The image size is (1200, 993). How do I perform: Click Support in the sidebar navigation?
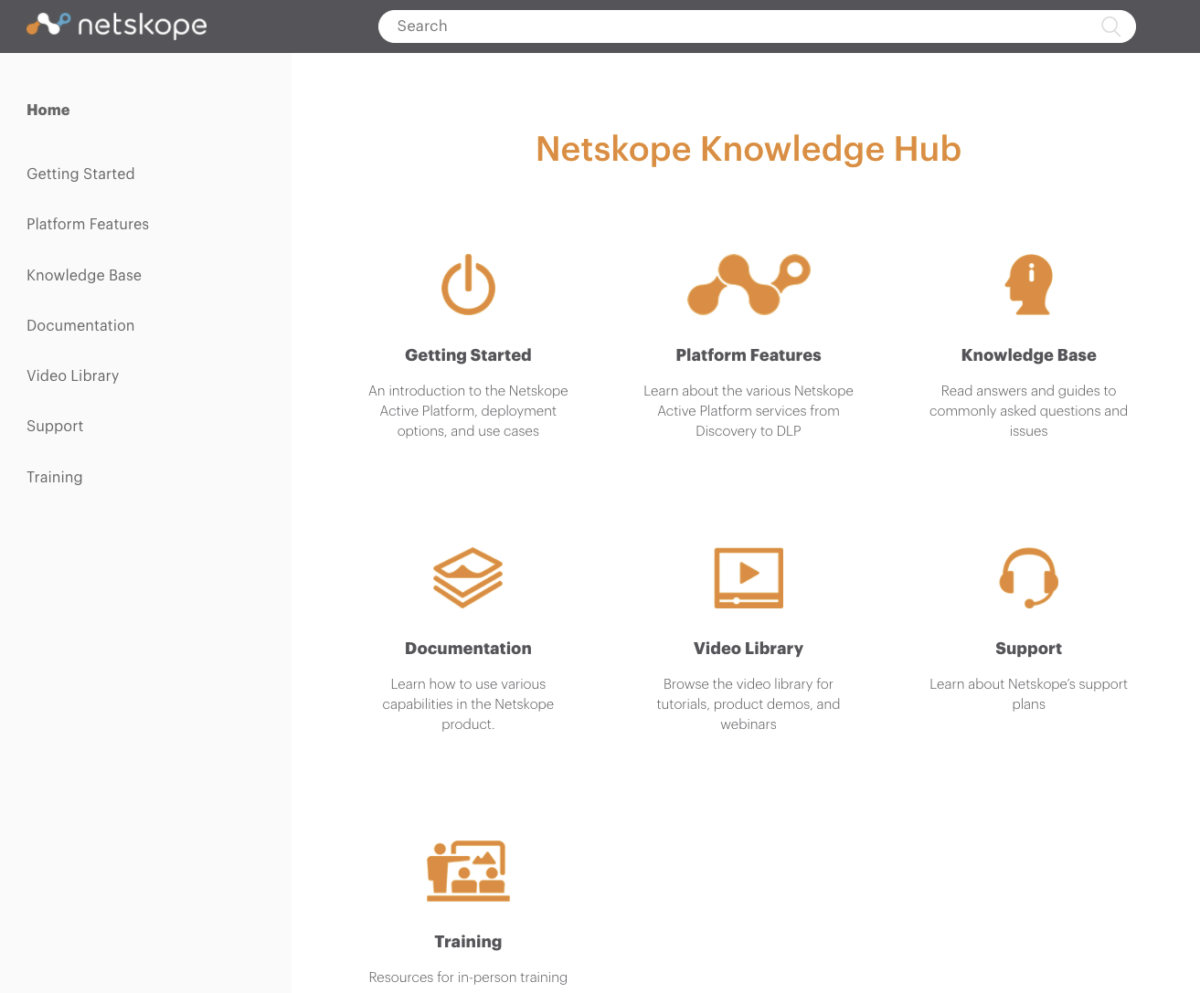[55, 426]
